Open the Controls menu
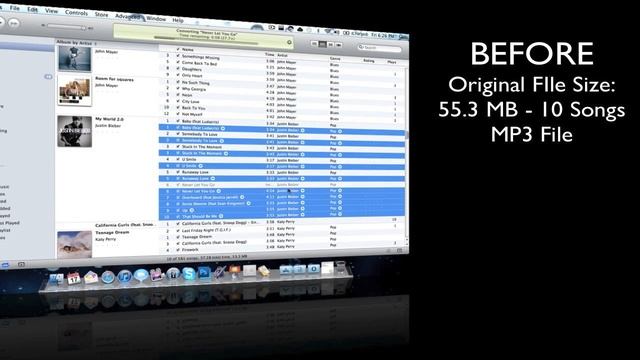Viewport: 640px width, 360px height. (76, 13)
